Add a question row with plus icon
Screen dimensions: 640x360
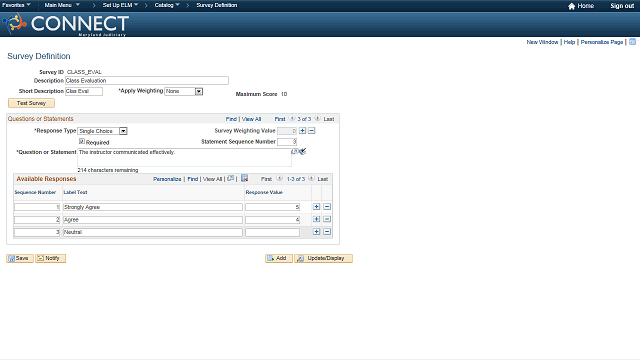302,131
